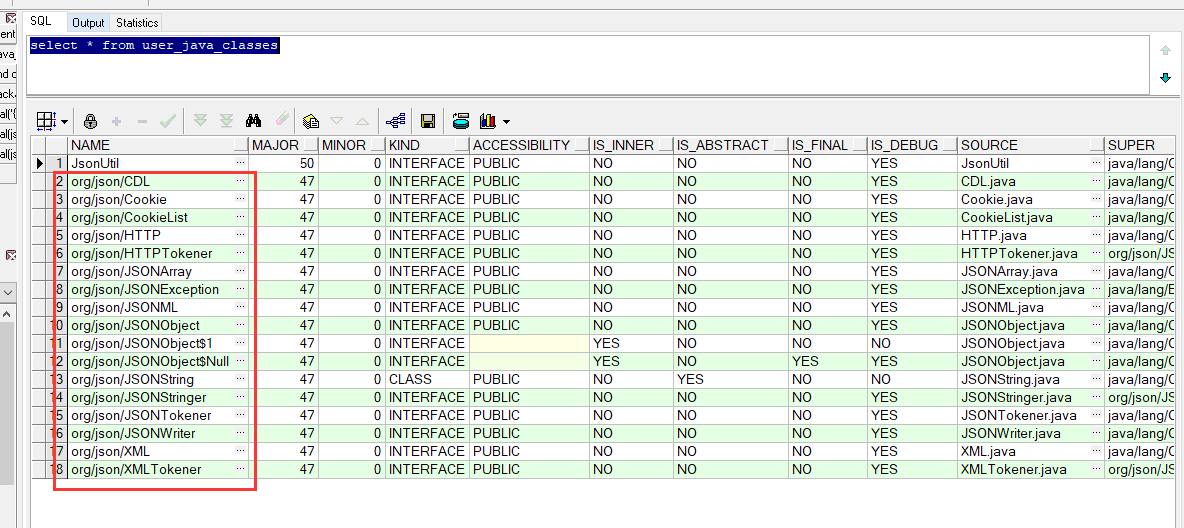Click the post changes checkmark icon

[168, 121]
